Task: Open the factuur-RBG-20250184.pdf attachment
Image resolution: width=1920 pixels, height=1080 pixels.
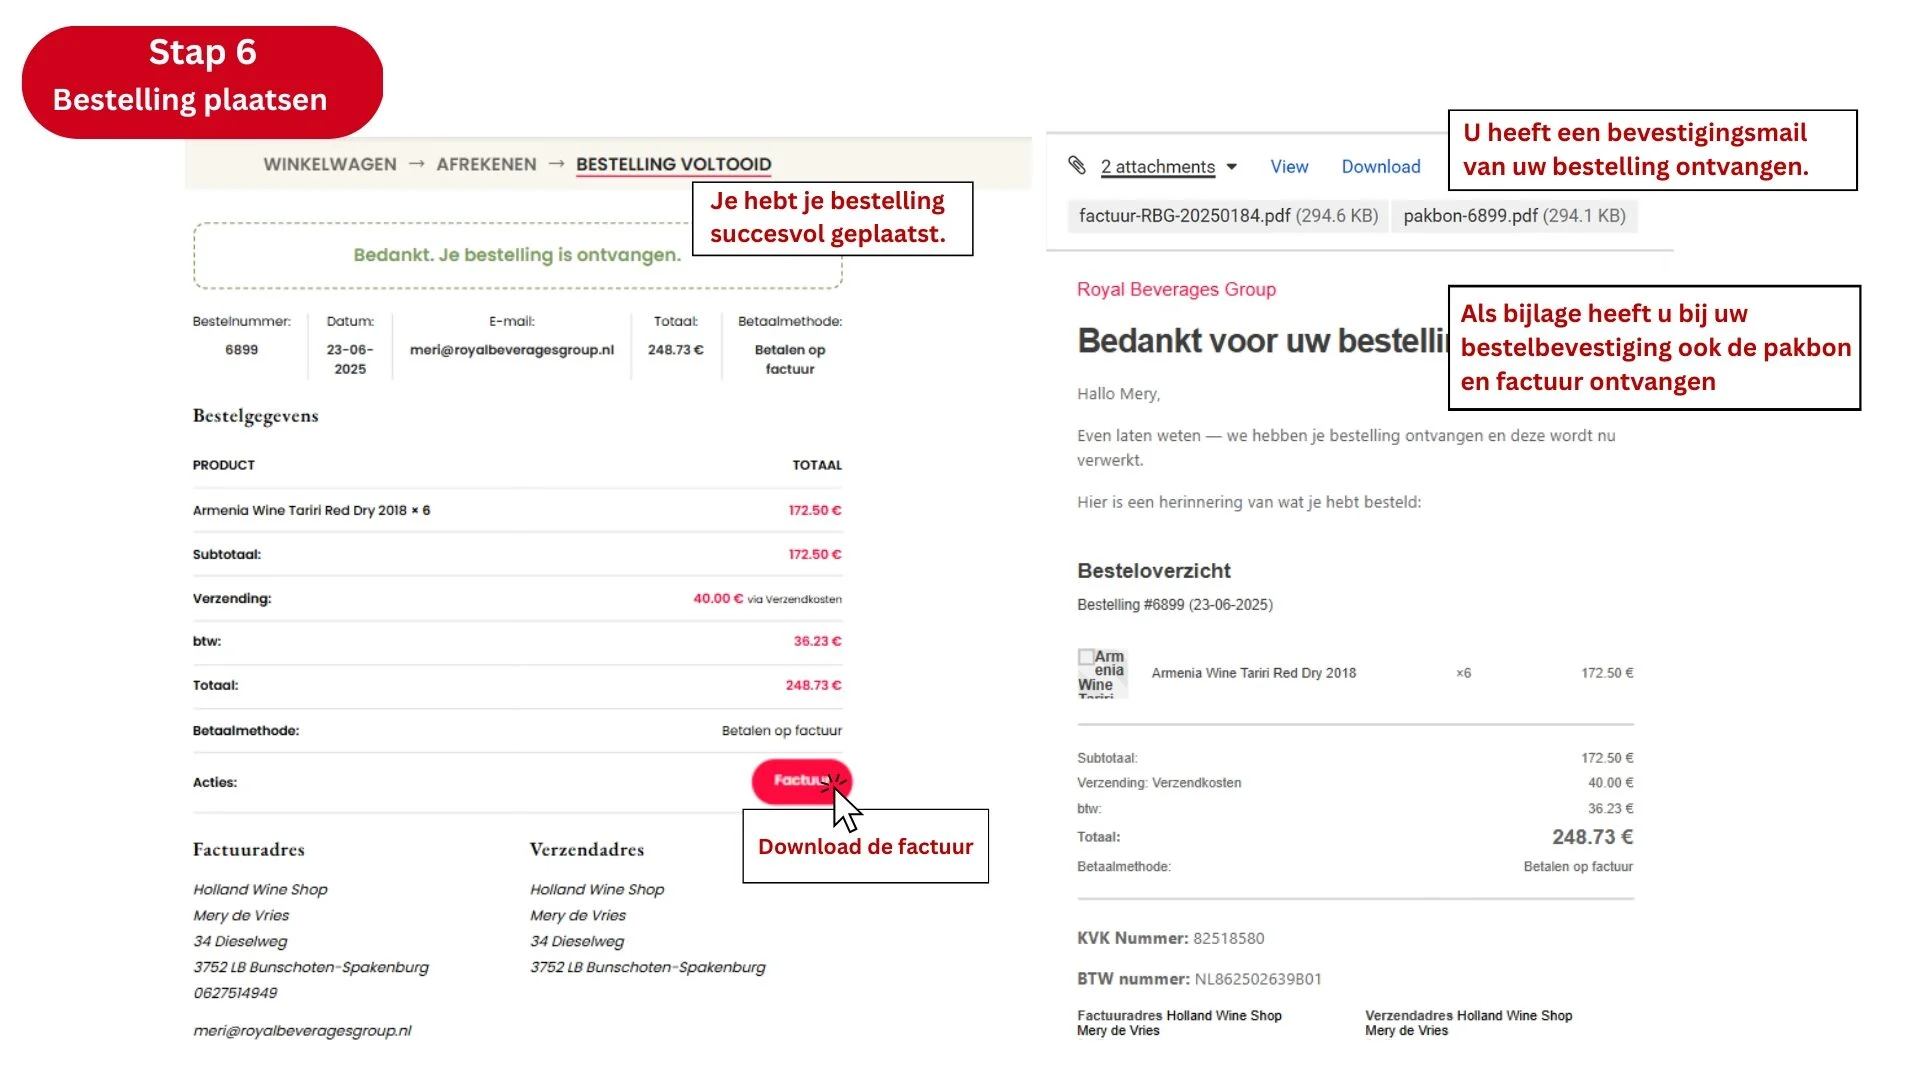Action: [x=1228, y=216]
